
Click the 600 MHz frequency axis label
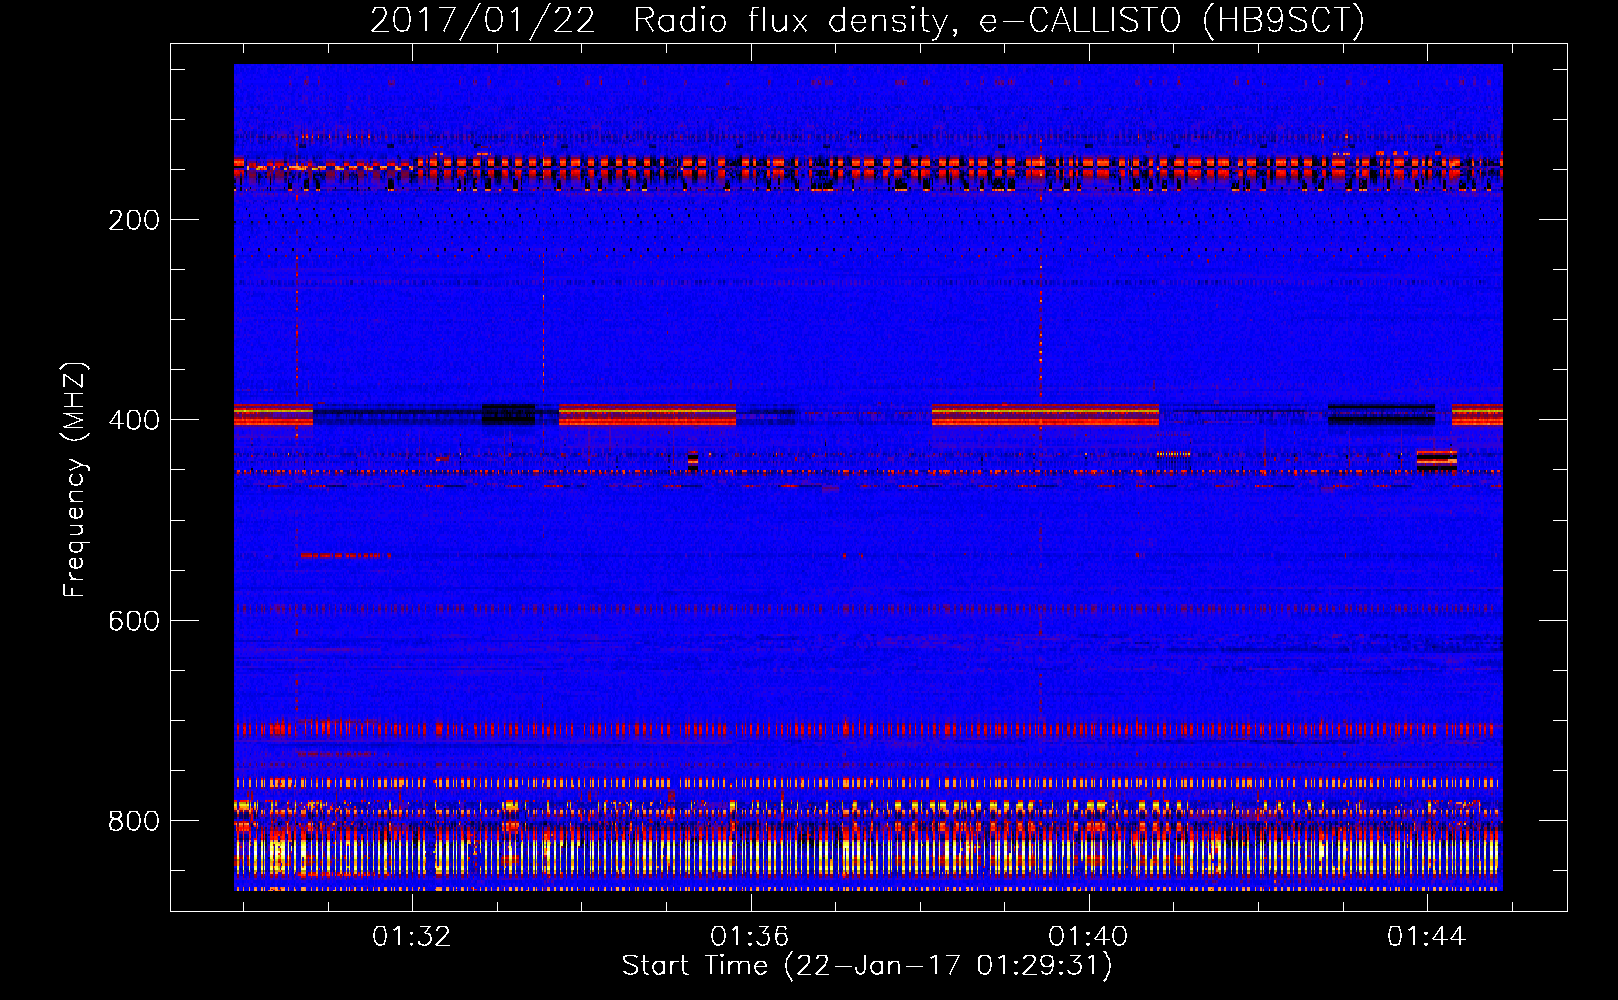pyautogui.click(x=134, y=621)
